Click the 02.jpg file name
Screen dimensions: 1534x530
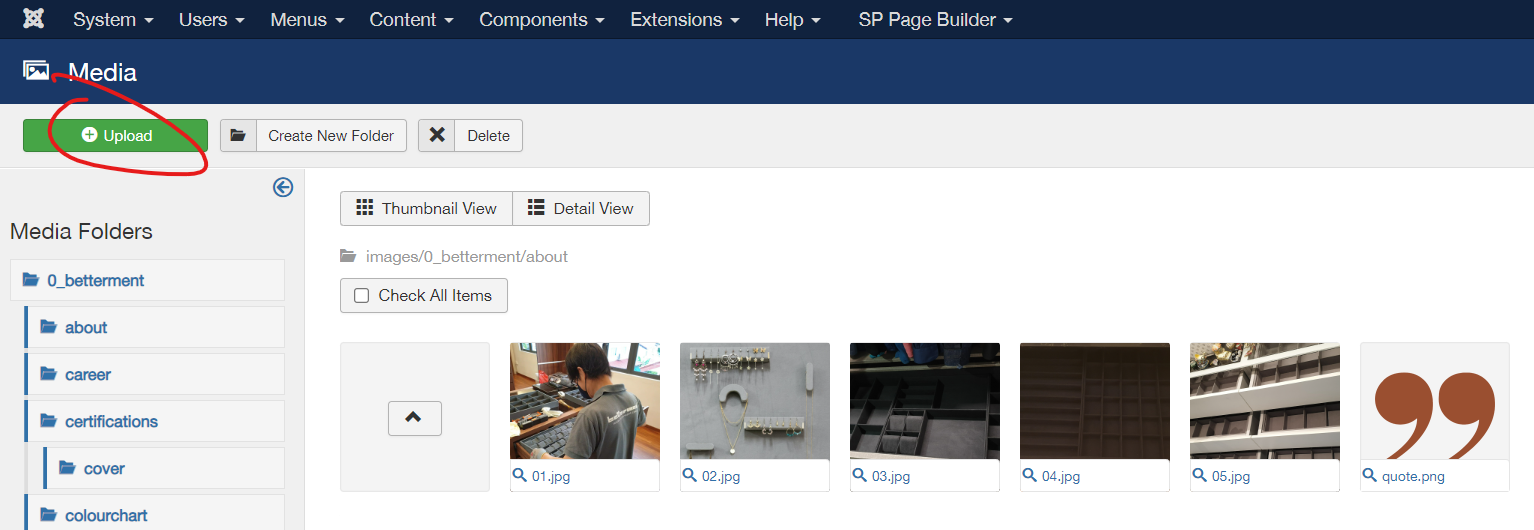721,477
